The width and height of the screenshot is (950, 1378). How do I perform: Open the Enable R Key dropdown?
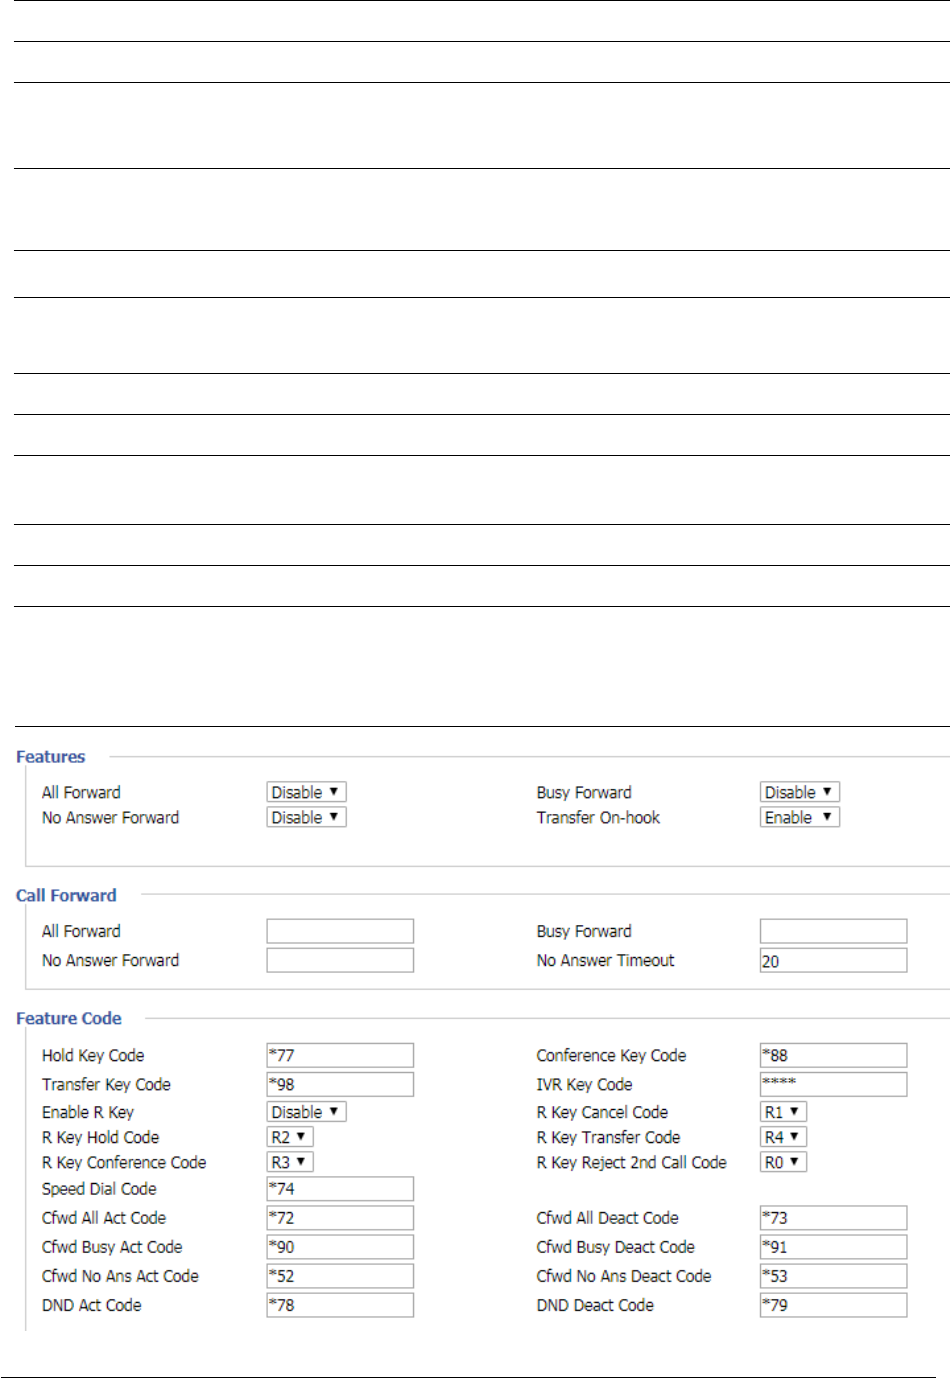pos(306,1112)
